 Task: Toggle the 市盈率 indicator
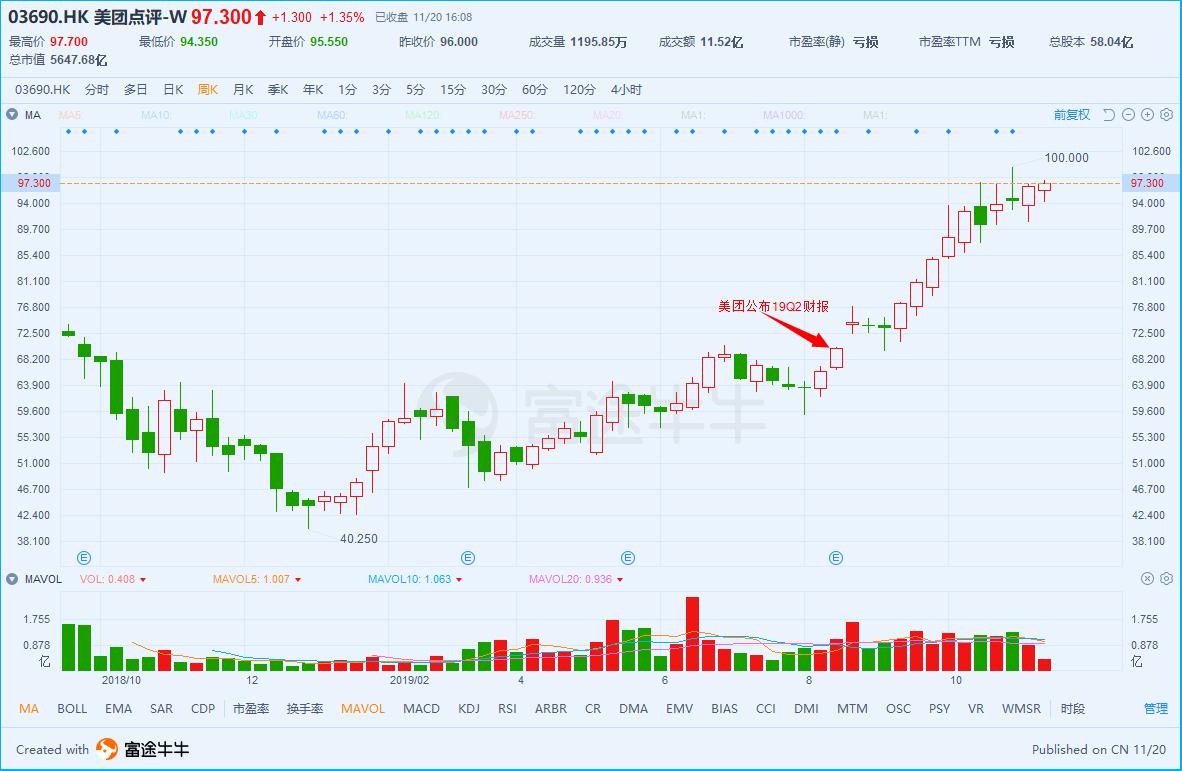click(251, 708)
